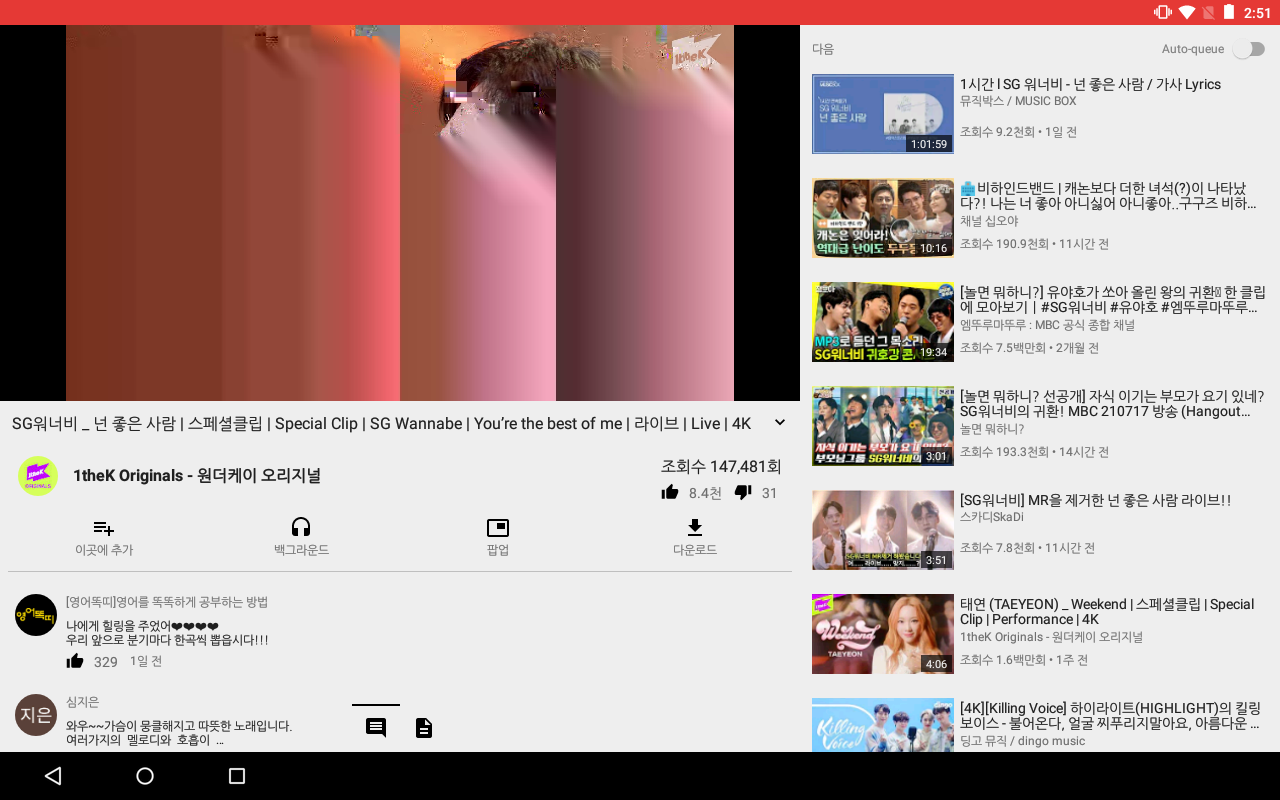This screenshot has height=800, width=1280.
Task: Open the 1시간 SG 워너비 lyrics video thumbnail
Action: (x=883, y=113)
